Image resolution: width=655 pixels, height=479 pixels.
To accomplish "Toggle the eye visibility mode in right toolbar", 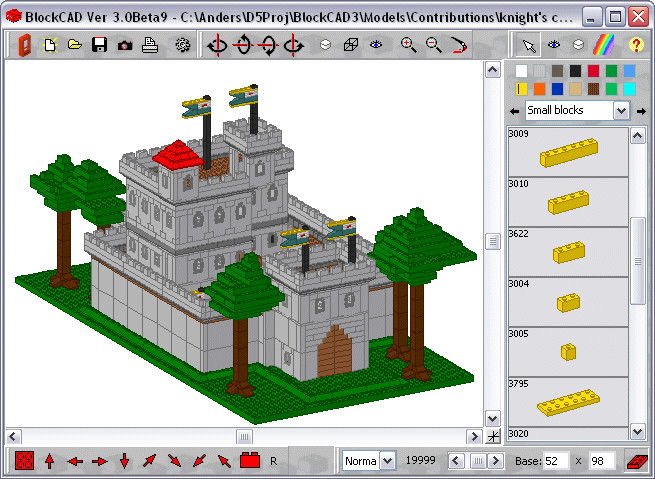I will (554, 44).
